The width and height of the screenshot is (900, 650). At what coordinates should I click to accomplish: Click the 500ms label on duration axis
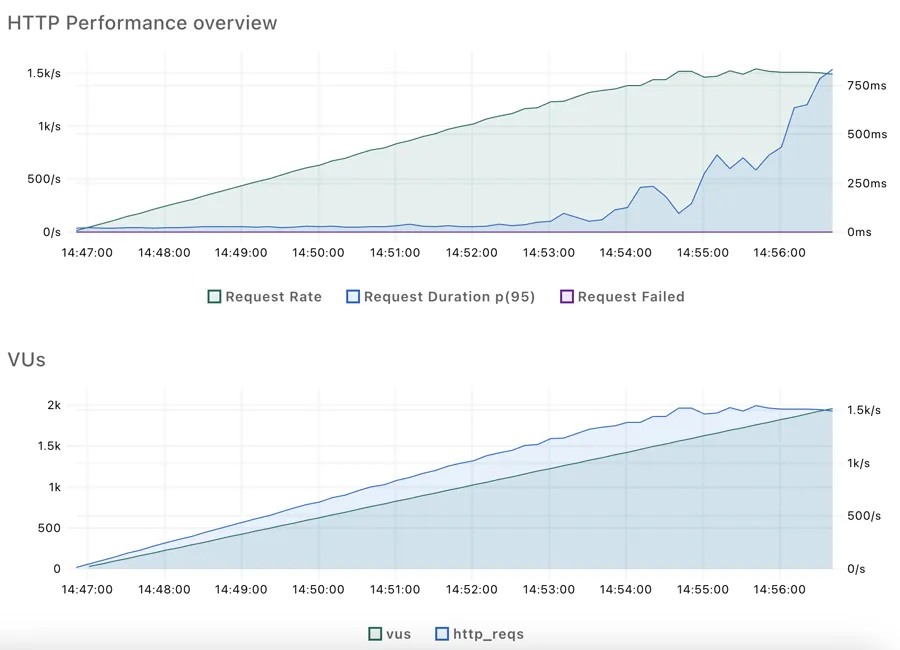(867, 134)
